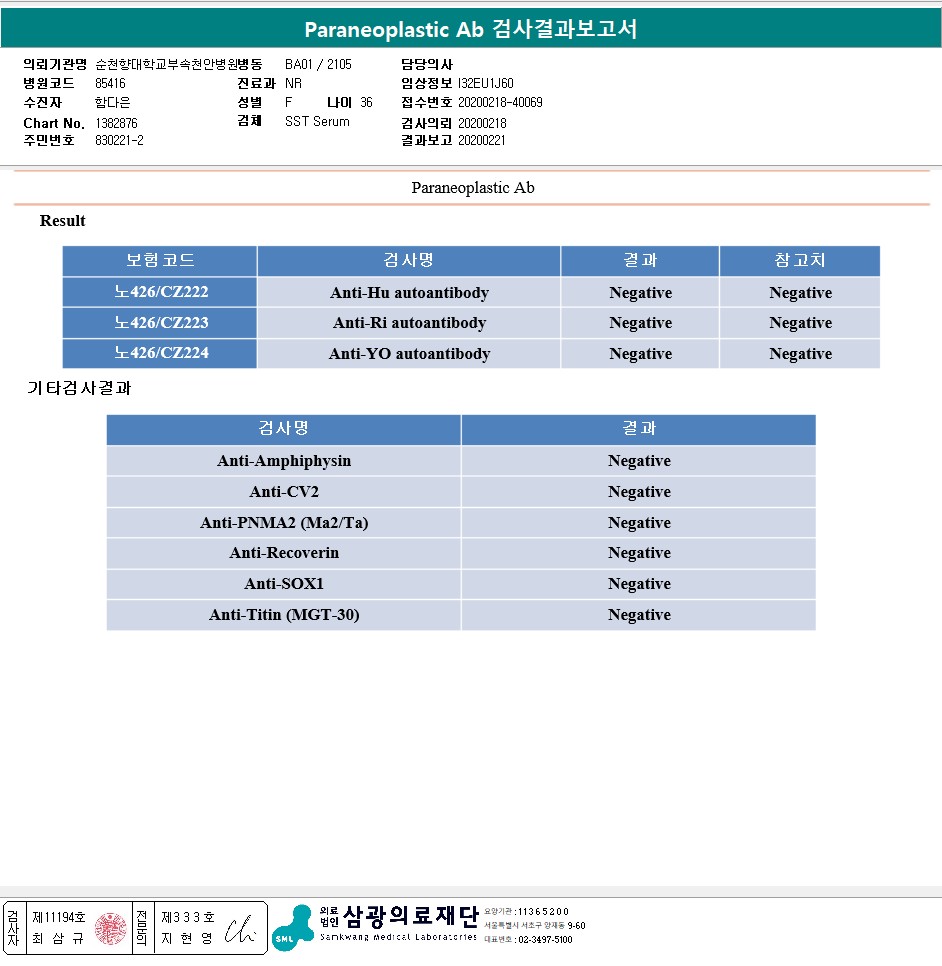Click the Anti-CV2 row name

[x=284, y=492]
